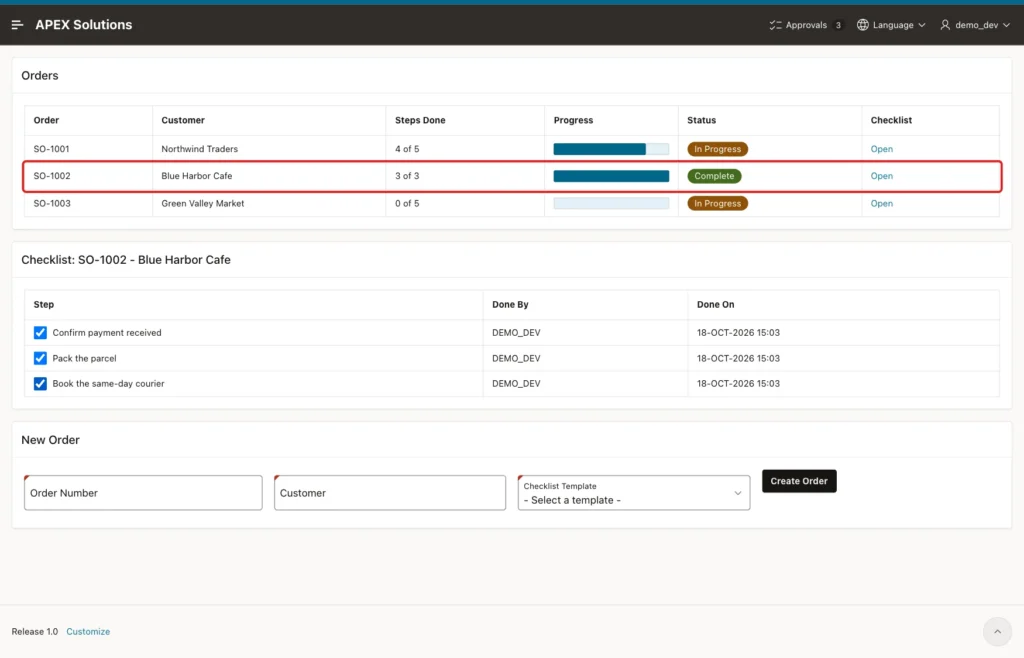
Task: Focus the Customer input field
Action: click(x=390, y=493)
